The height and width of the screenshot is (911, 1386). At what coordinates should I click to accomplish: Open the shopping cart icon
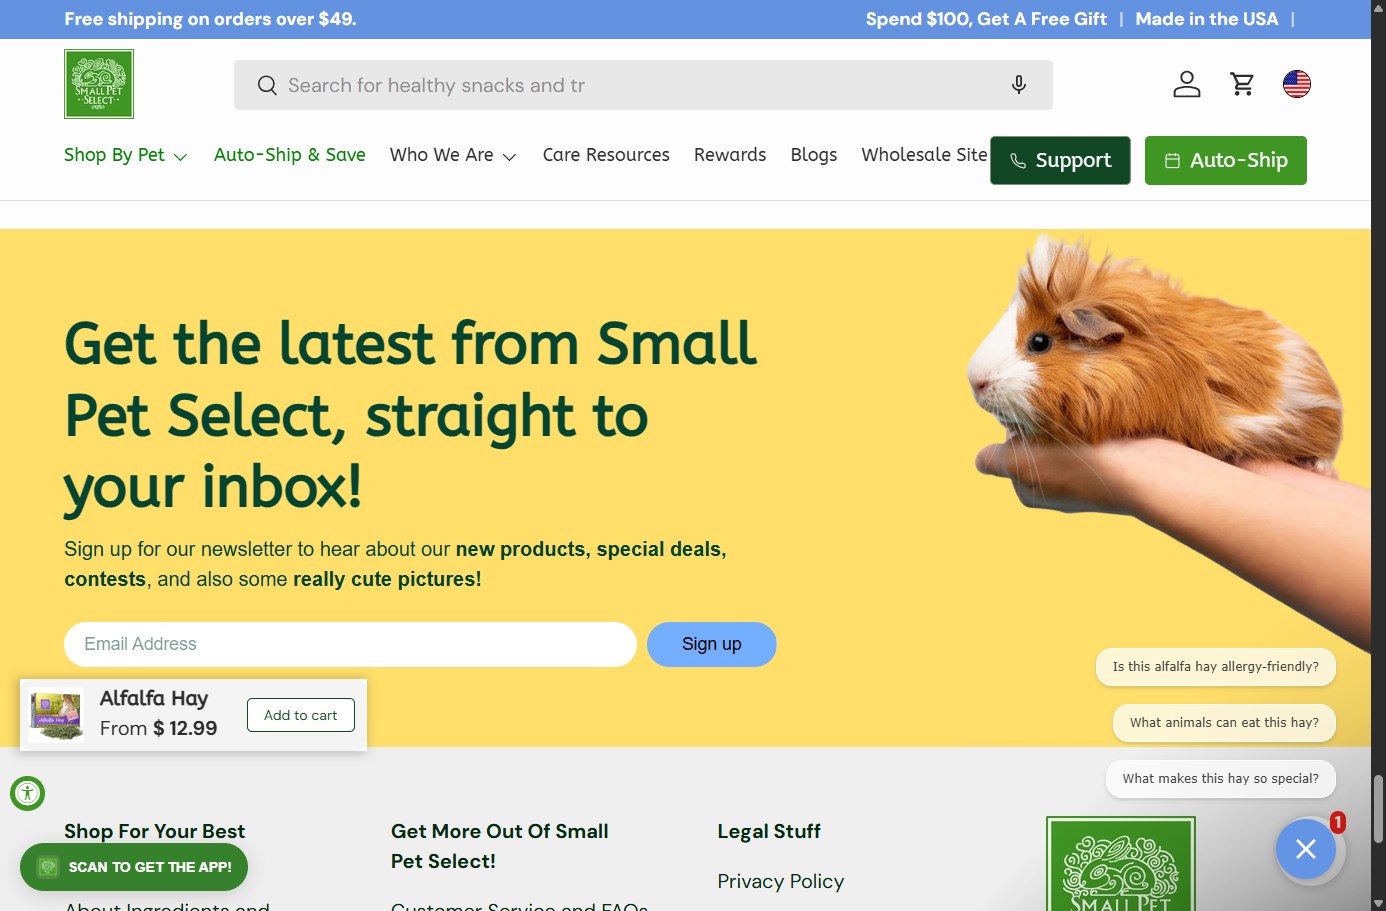pyautogui.click(x=1243, y=84)
